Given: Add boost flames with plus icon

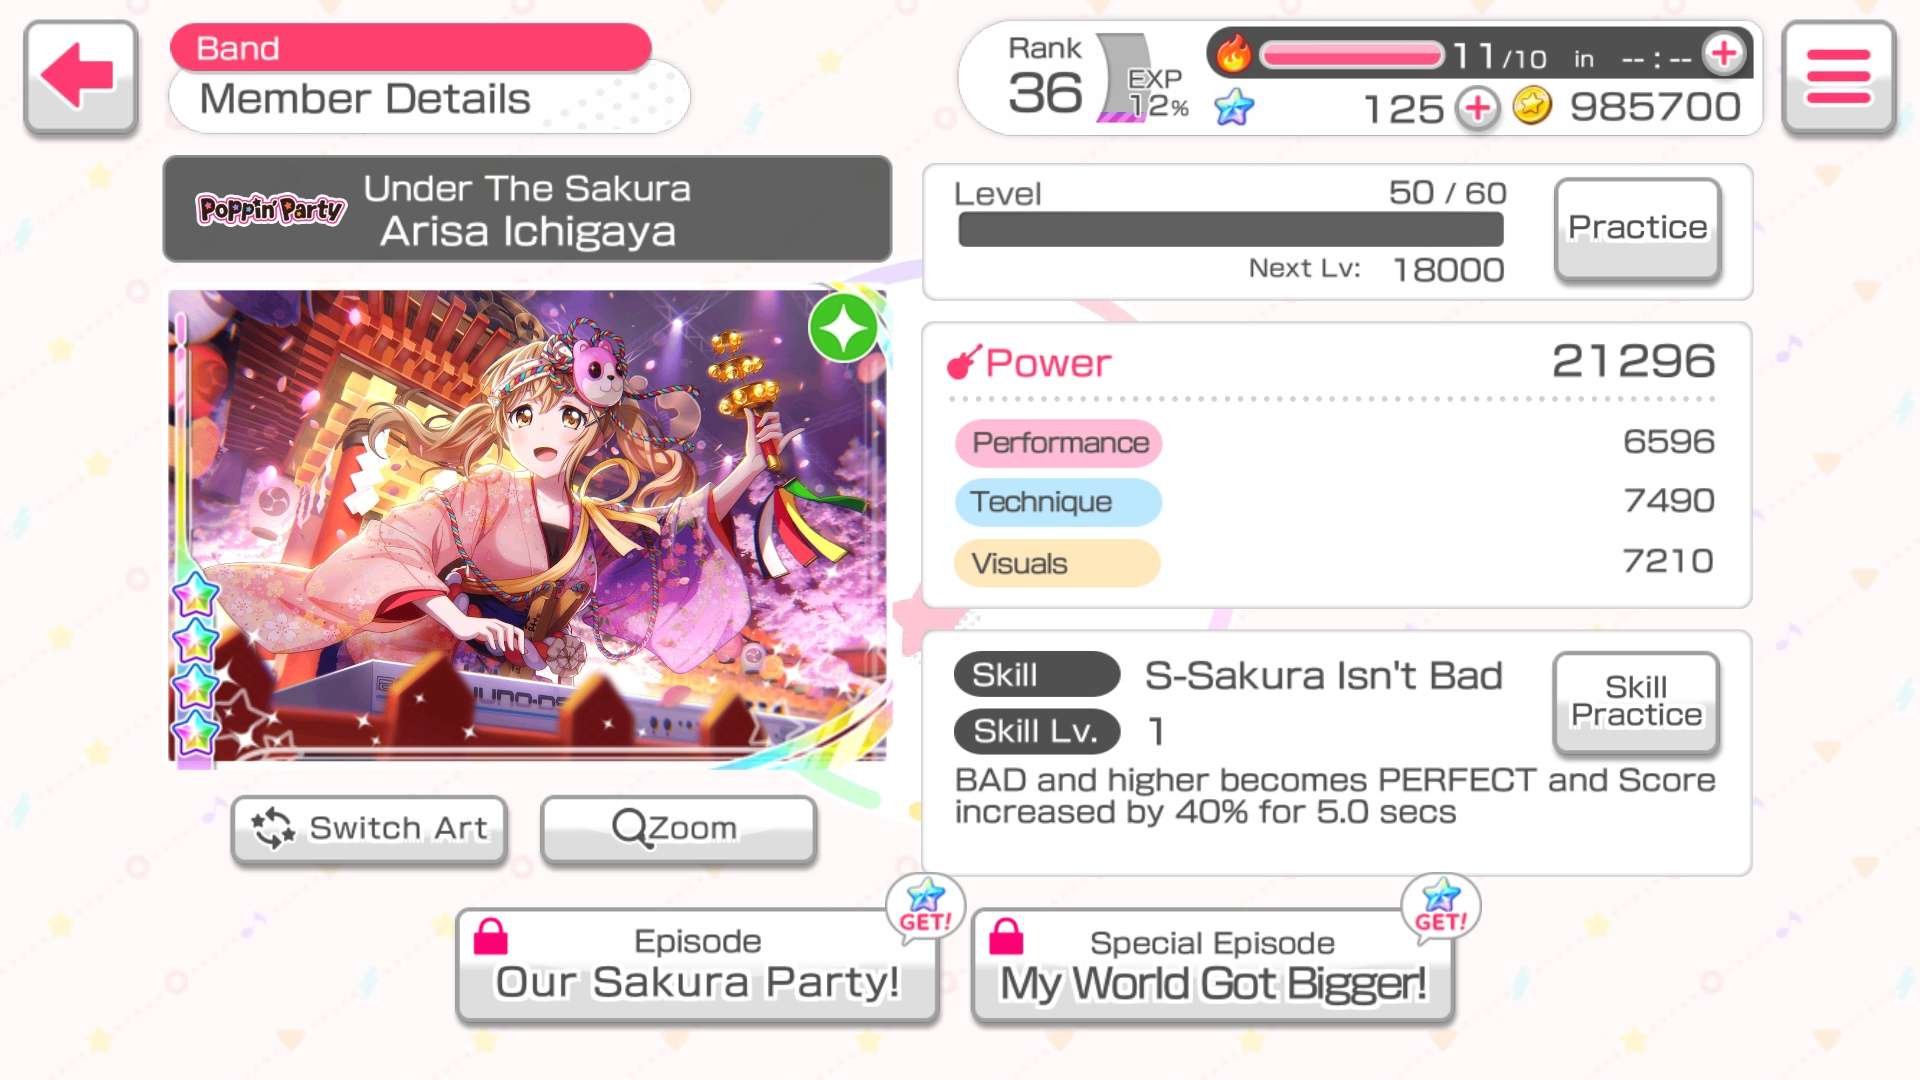Looking at the screenshot, I should [1724, 54].
